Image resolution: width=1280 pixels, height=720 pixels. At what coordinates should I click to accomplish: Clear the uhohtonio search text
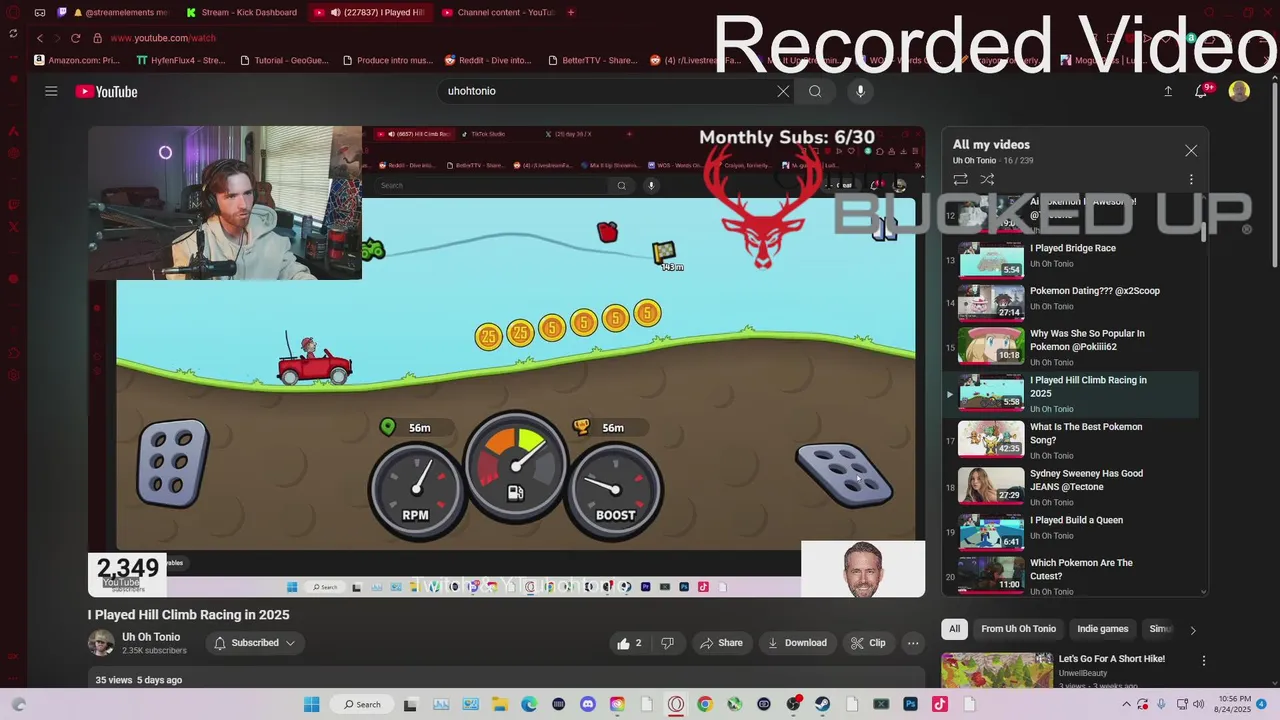coord(783,91)
